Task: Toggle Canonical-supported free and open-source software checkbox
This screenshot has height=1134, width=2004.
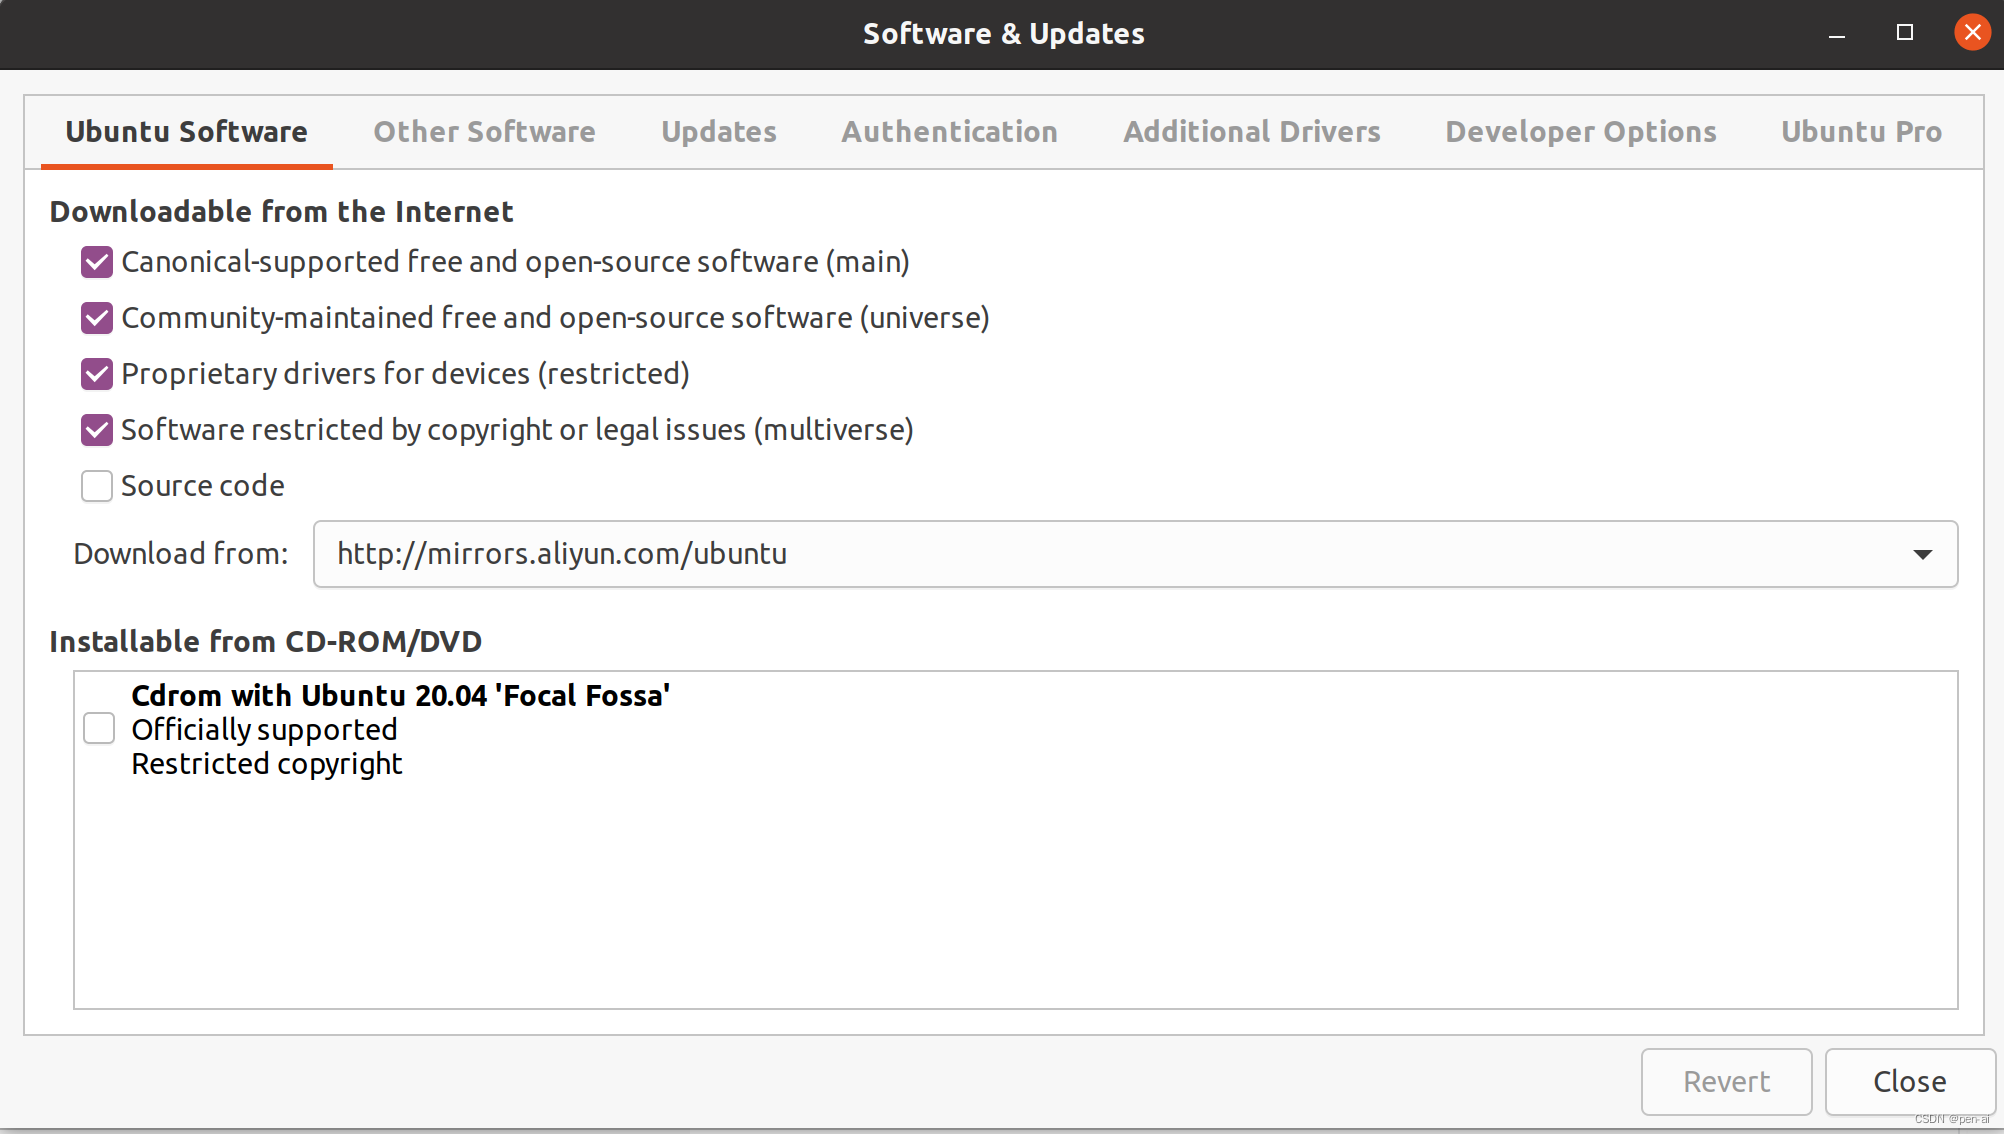Action: coord(95,261)
